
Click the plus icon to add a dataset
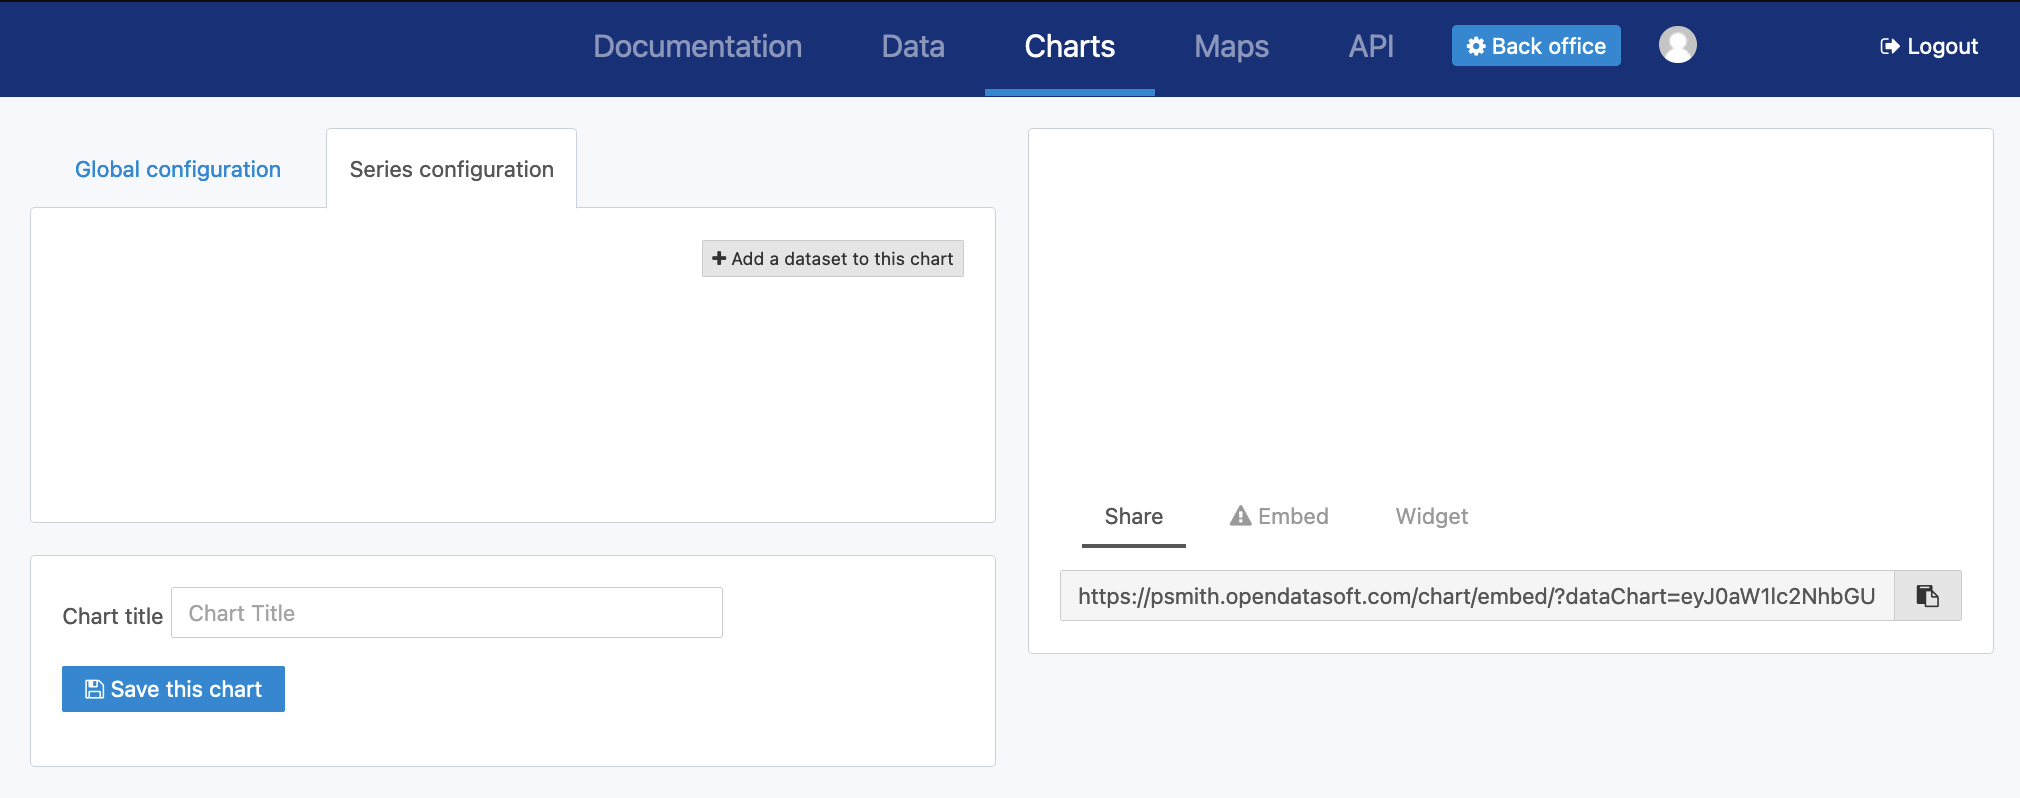pos(719,259)
